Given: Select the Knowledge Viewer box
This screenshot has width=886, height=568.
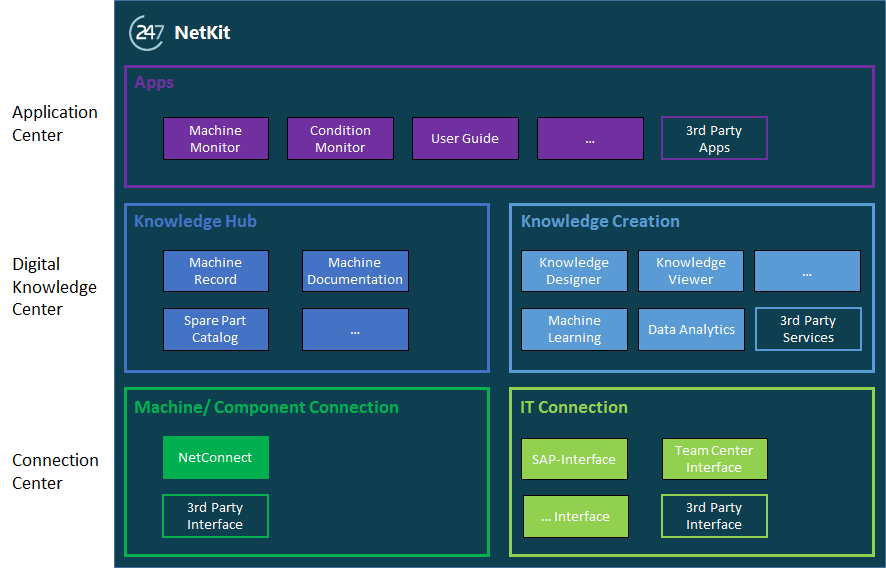Looking at the screenshot, I should pos(690,271).
